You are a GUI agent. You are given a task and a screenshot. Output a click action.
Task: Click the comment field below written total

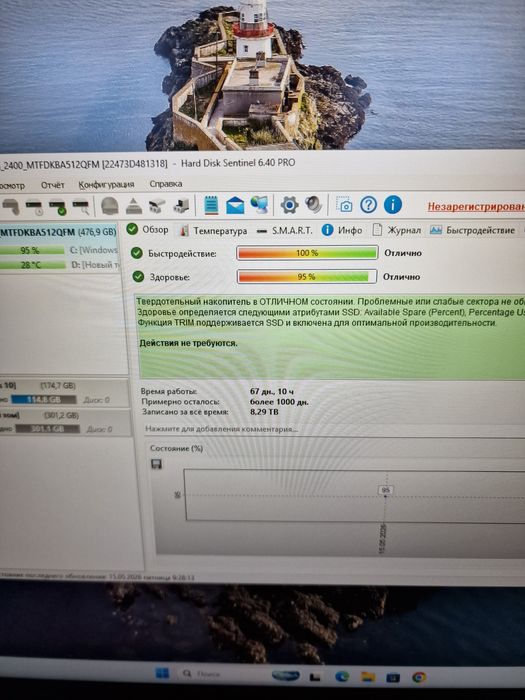click(334, 429)
